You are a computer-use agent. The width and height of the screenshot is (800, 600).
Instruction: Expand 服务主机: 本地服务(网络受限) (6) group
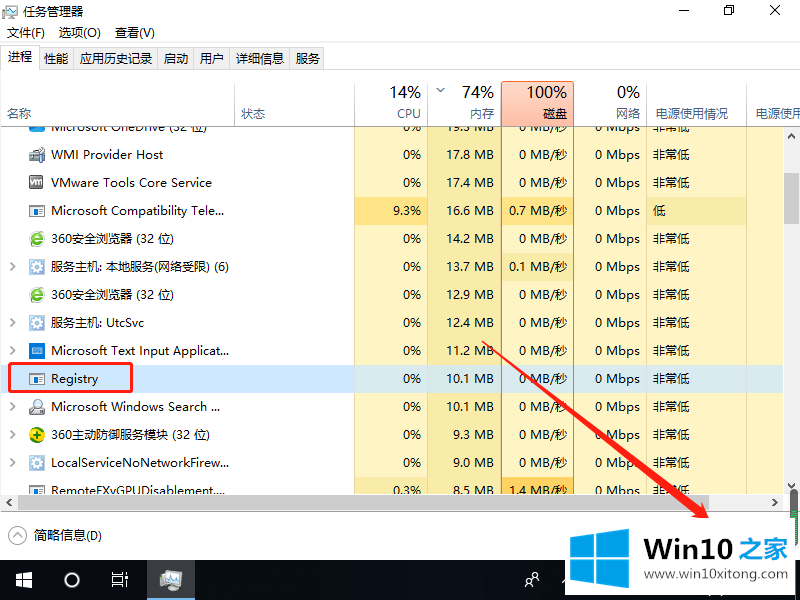click(x=13, y=266)
